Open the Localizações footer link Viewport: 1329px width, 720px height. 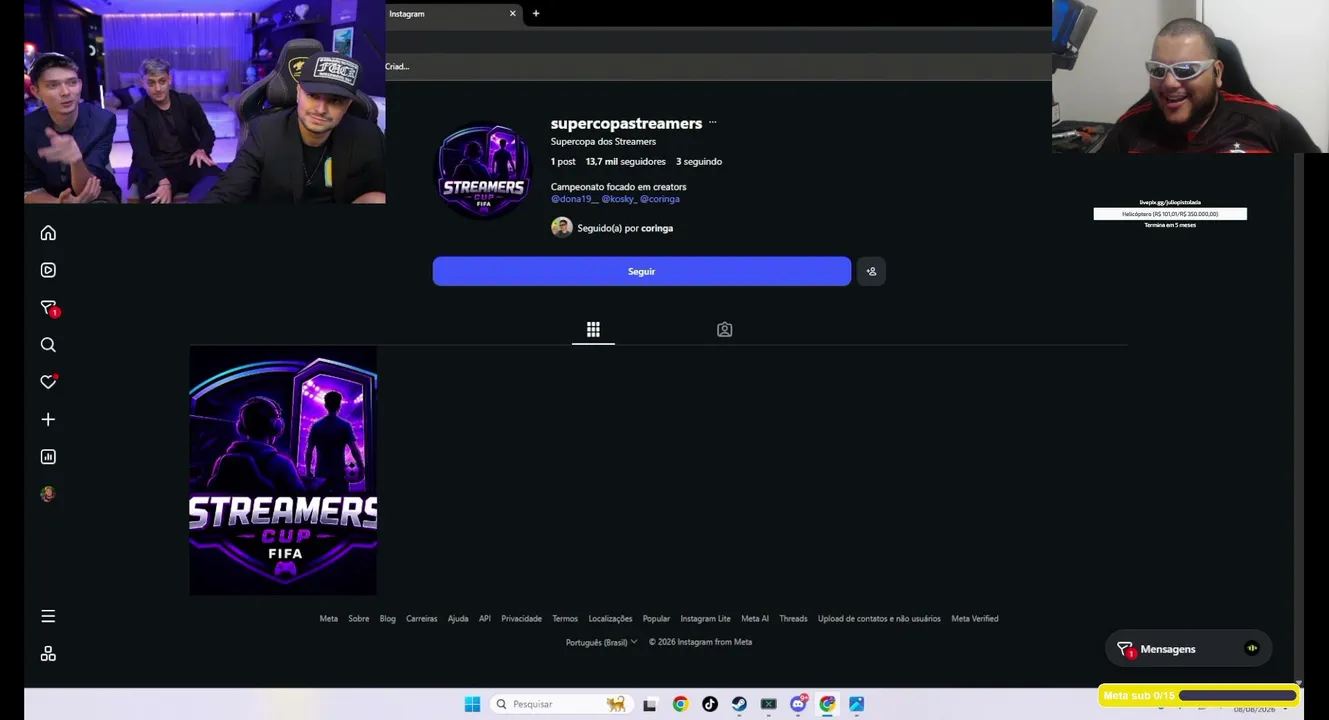point(610,619)
